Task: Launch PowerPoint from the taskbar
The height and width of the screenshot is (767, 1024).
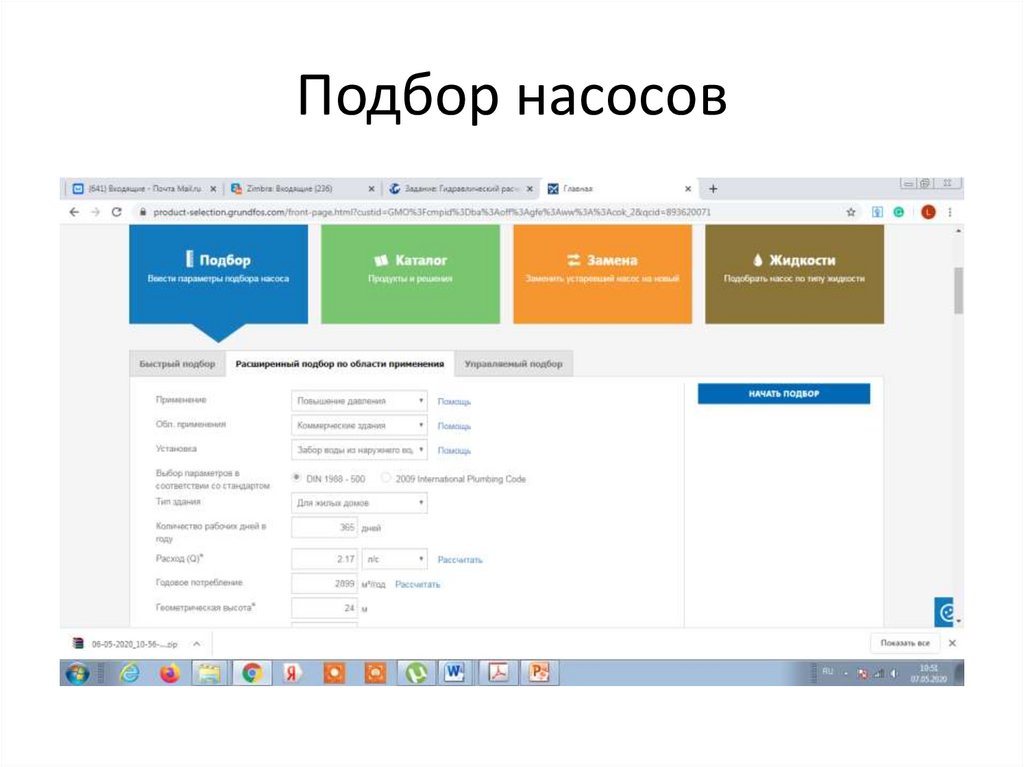Action: point(538,672)
